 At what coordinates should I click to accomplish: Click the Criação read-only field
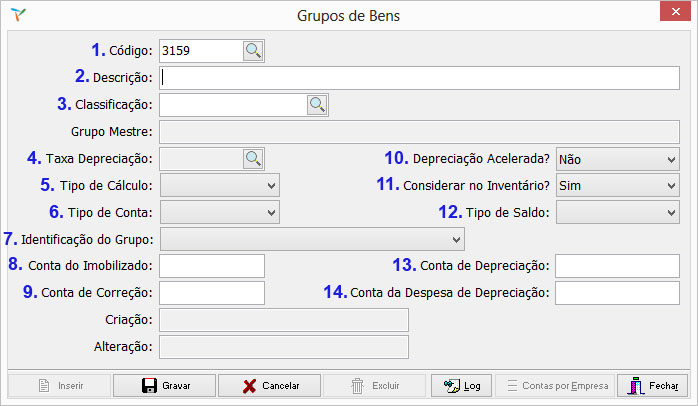point(284,320)
